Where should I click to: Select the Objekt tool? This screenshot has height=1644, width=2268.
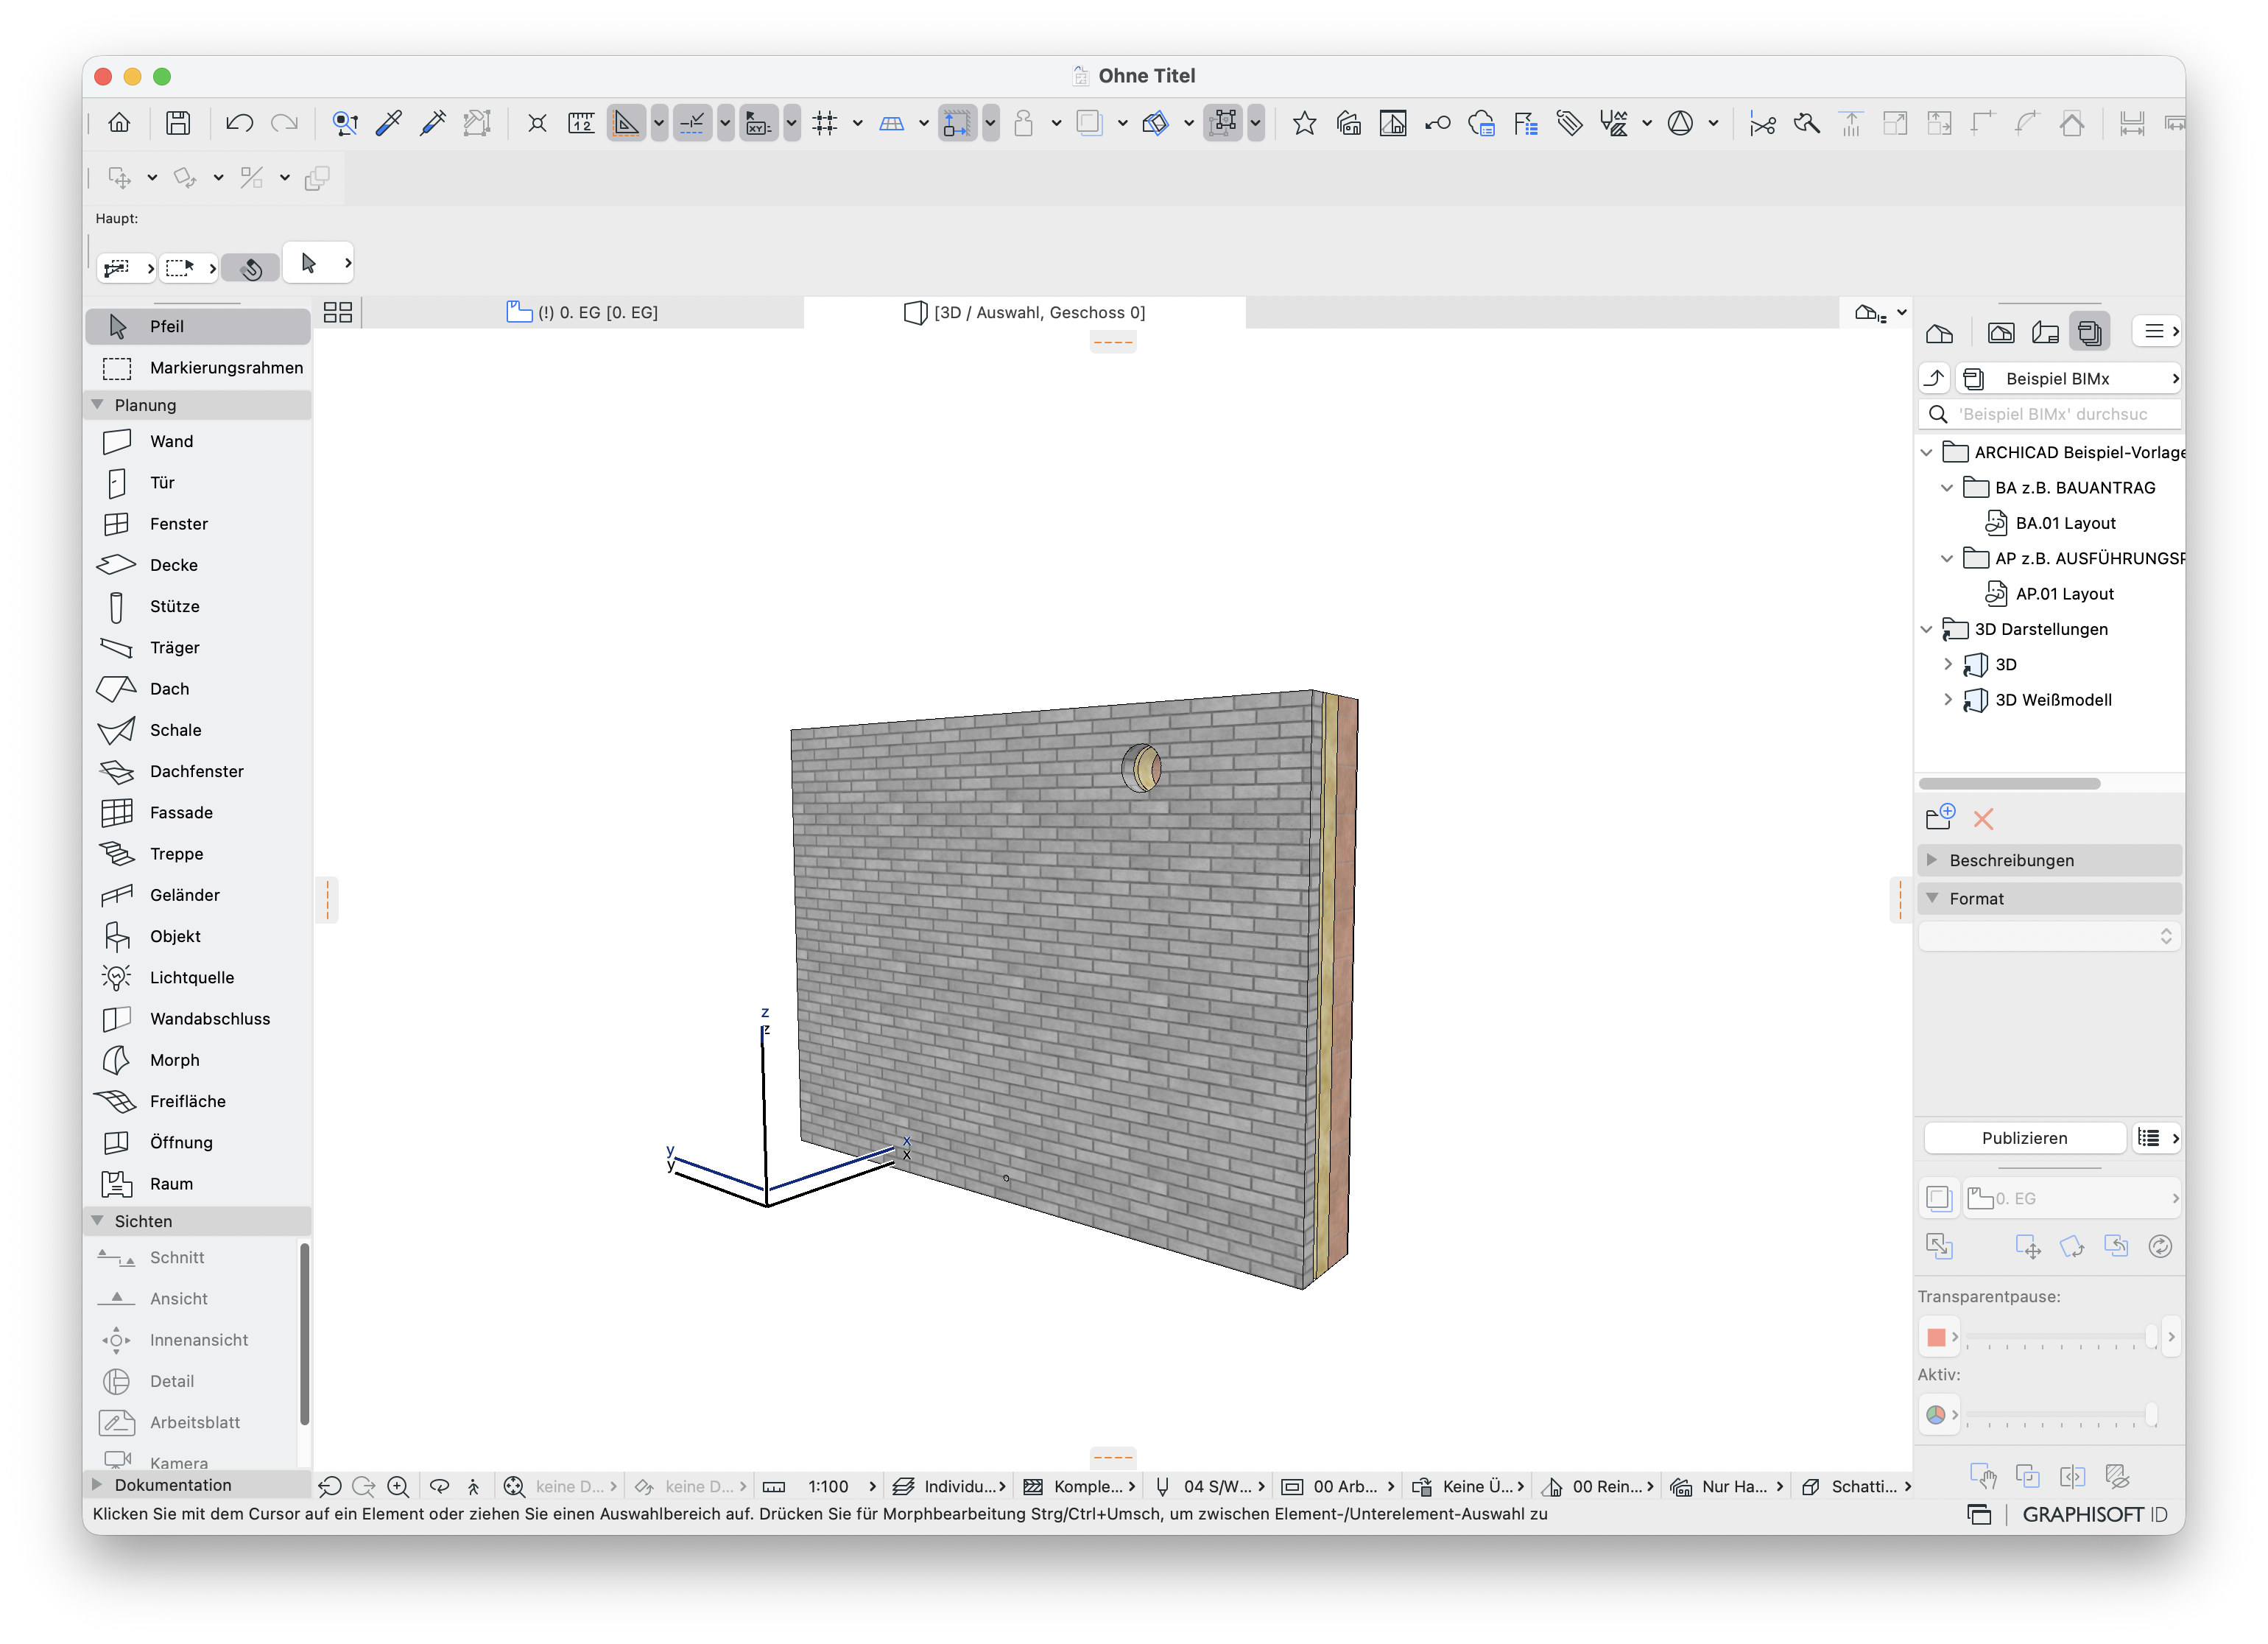pos(197,936)
